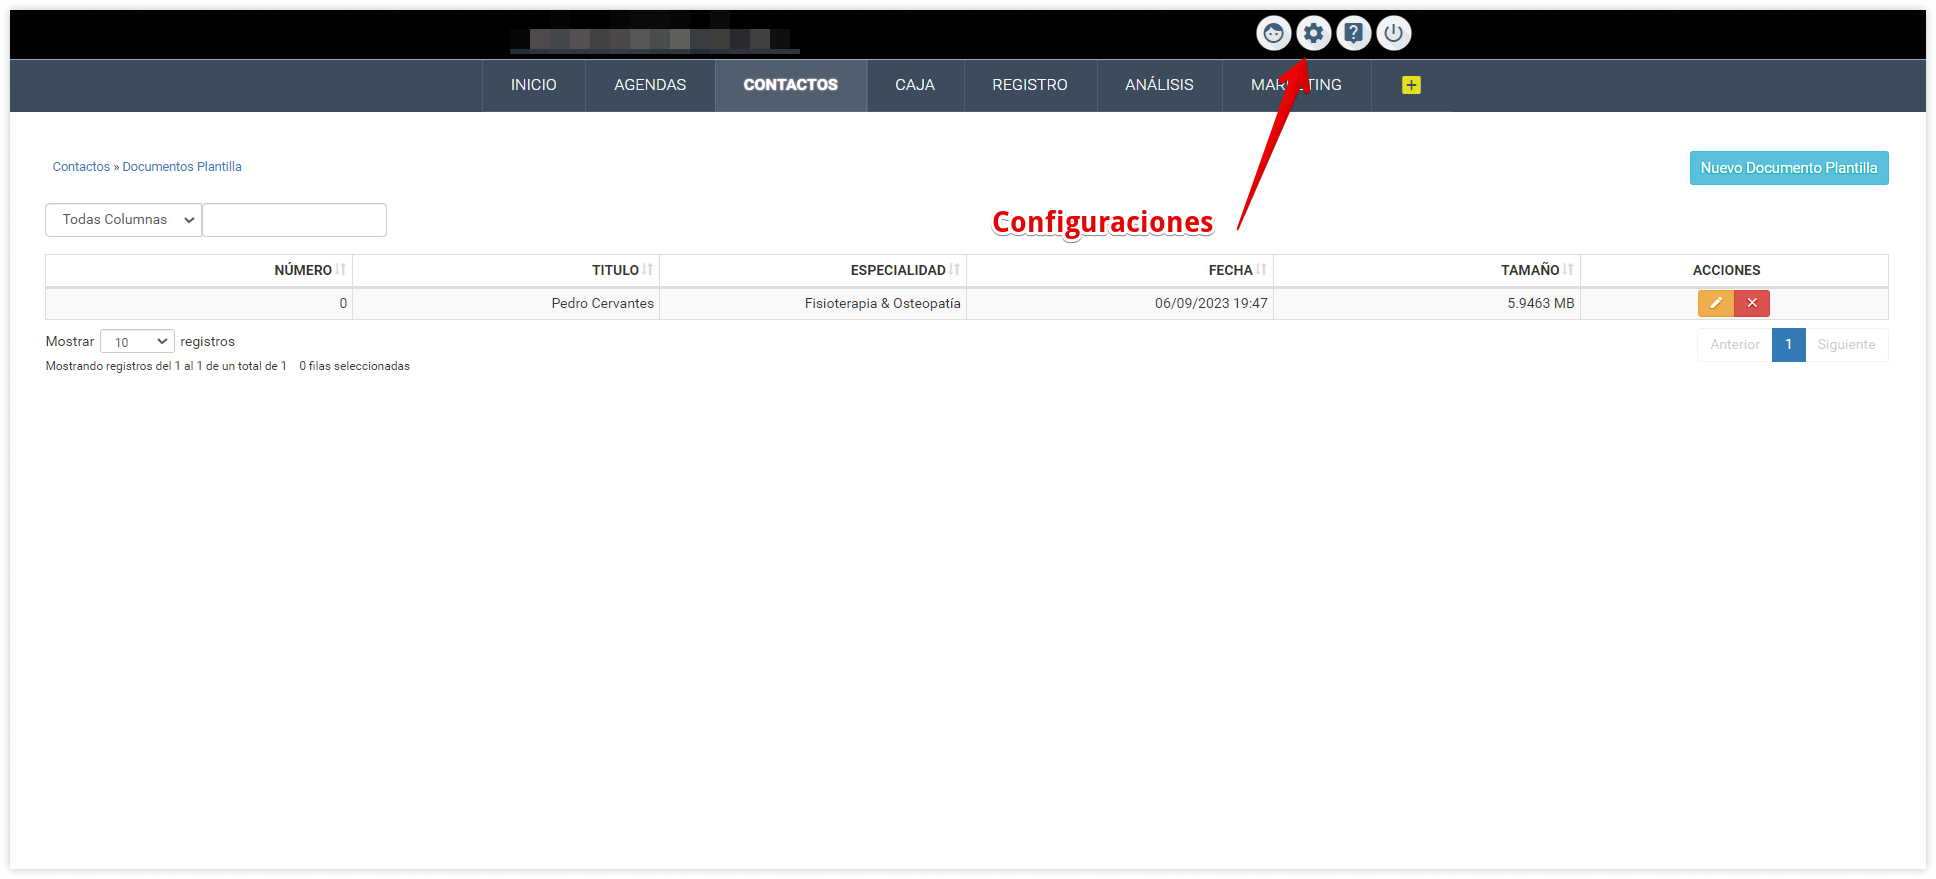
Task: Click the yellow plus menu icon
Action: point(1411,85)
